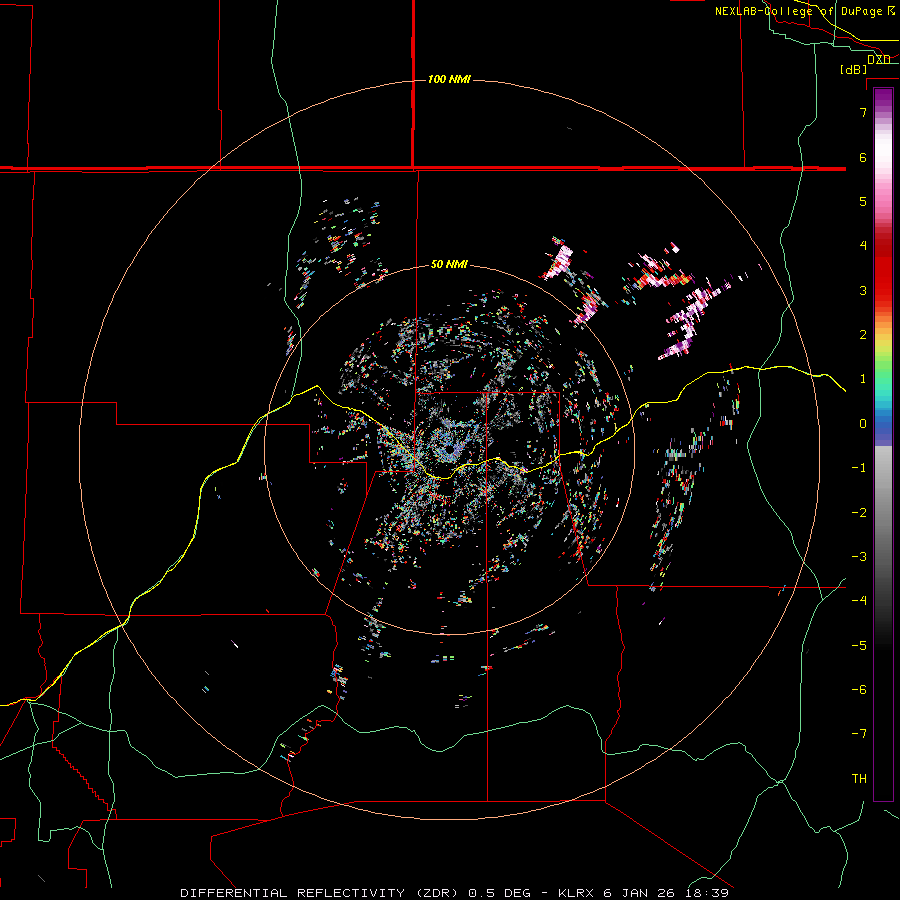The height and width of the screenshot is (900, 900).
Task: Click the -4 label on the ZDR scale
Action: (859, 600)
